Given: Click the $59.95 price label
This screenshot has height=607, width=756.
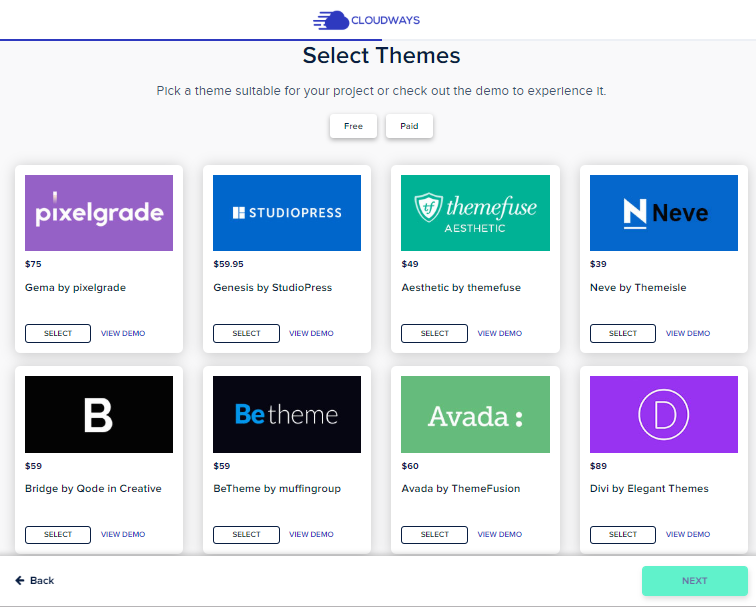Looking at the screenshot, I should [x=229, y=264].
